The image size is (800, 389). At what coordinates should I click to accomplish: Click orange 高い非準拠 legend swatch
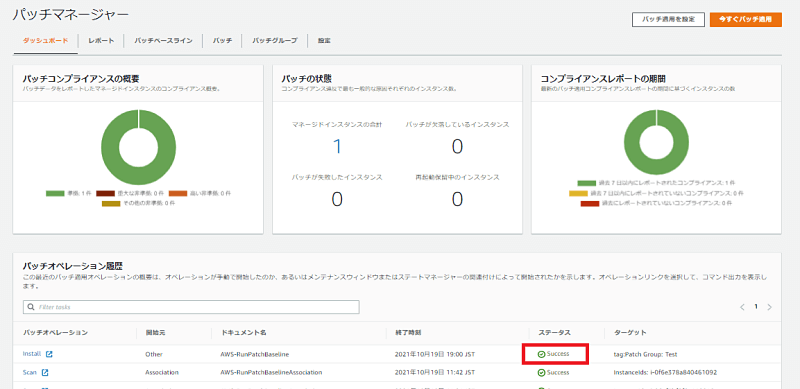[x=178, y=193]
